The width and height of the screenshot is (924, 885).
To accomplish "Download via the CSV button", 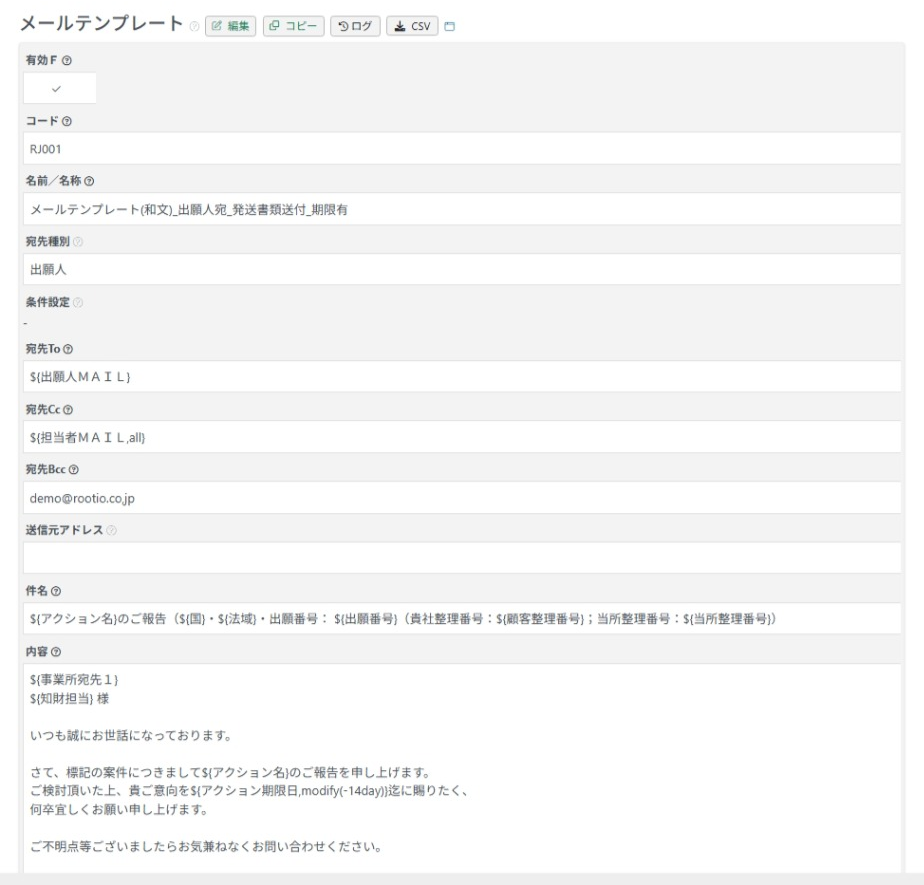I will (412, 26).
